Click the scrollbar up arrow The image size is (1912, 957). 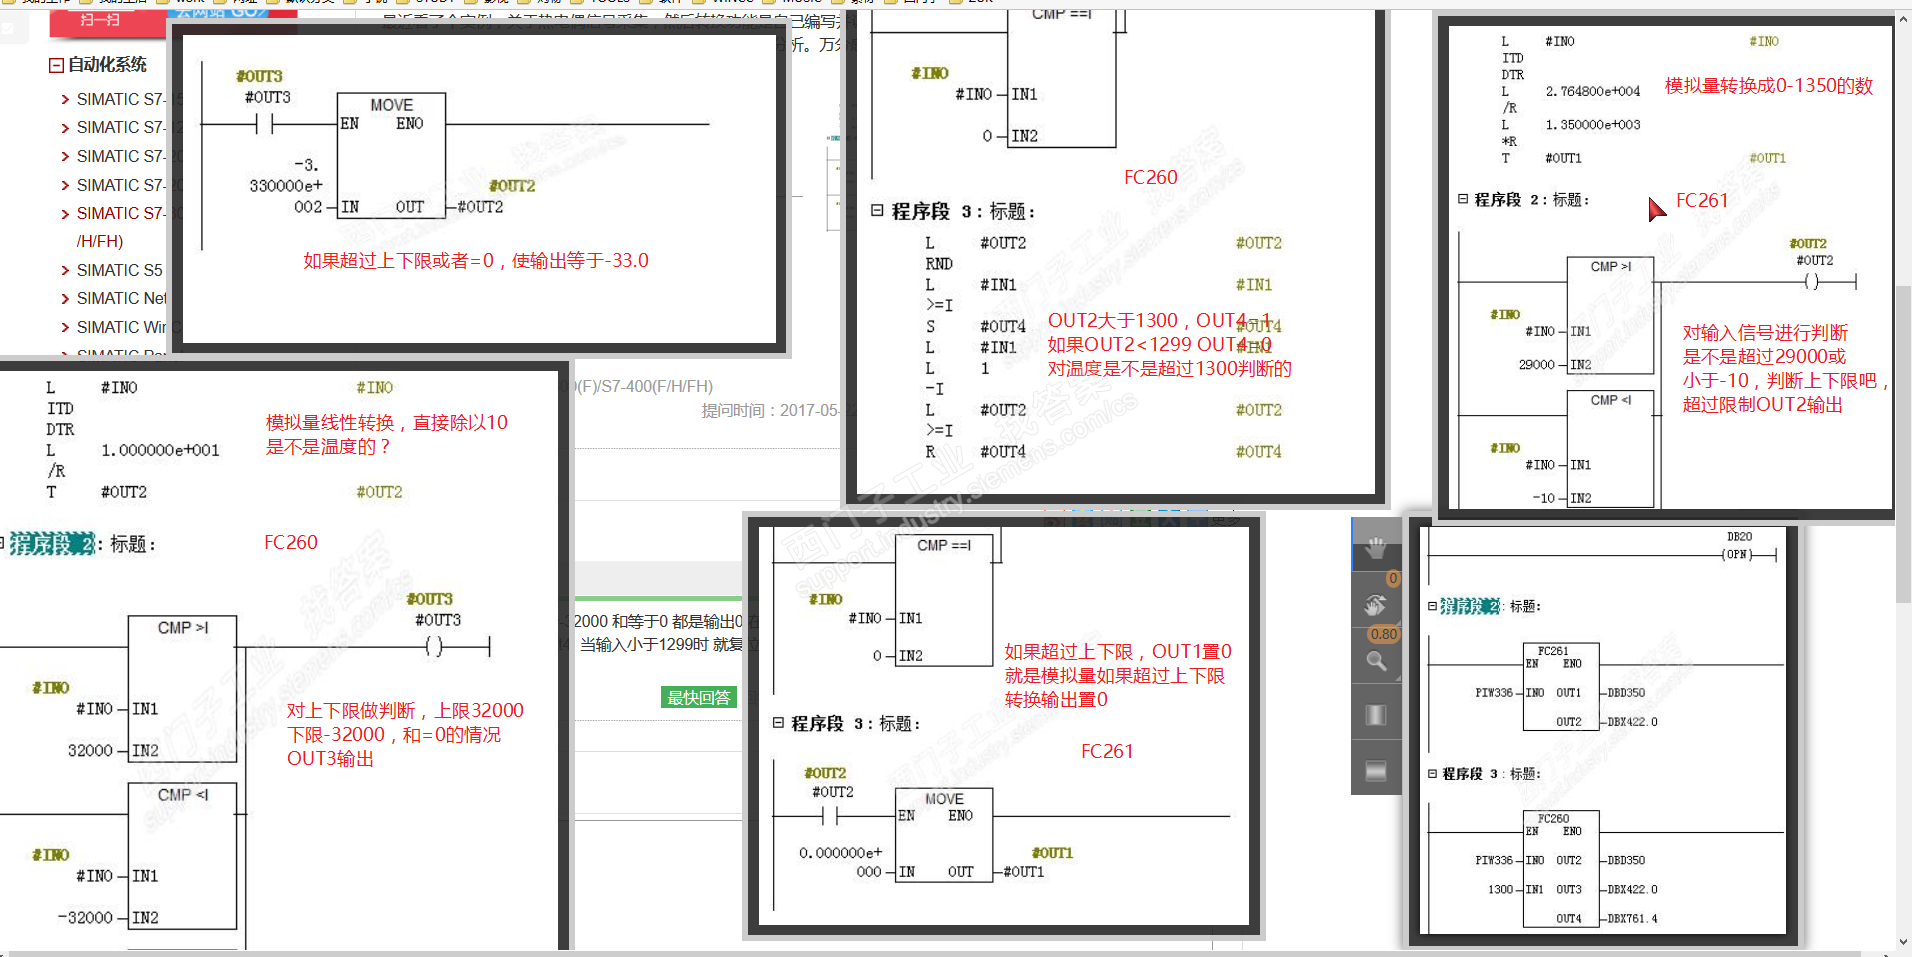coord(1903,18)
